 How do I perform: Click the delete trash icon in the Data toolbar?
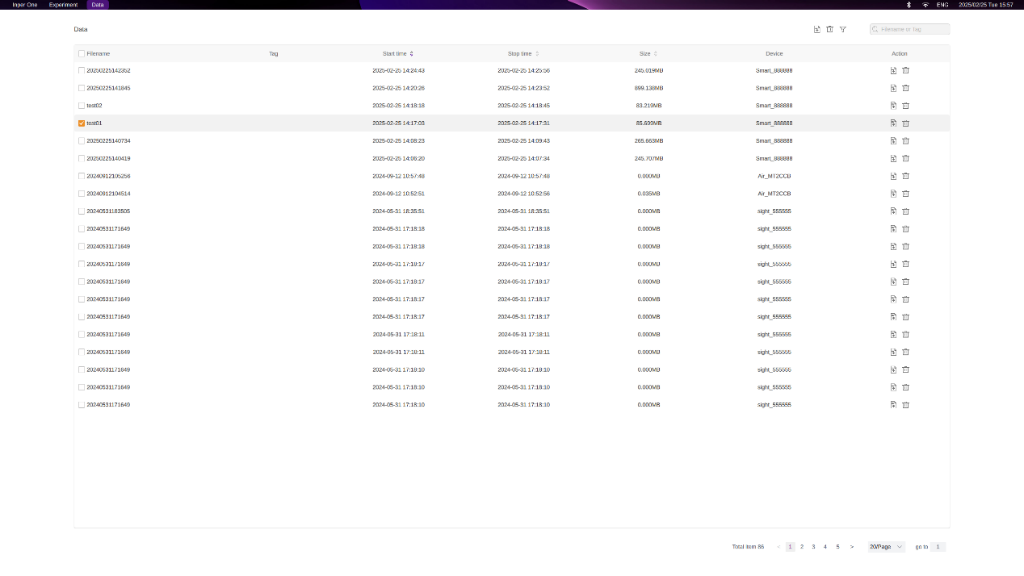click(829, 29)
